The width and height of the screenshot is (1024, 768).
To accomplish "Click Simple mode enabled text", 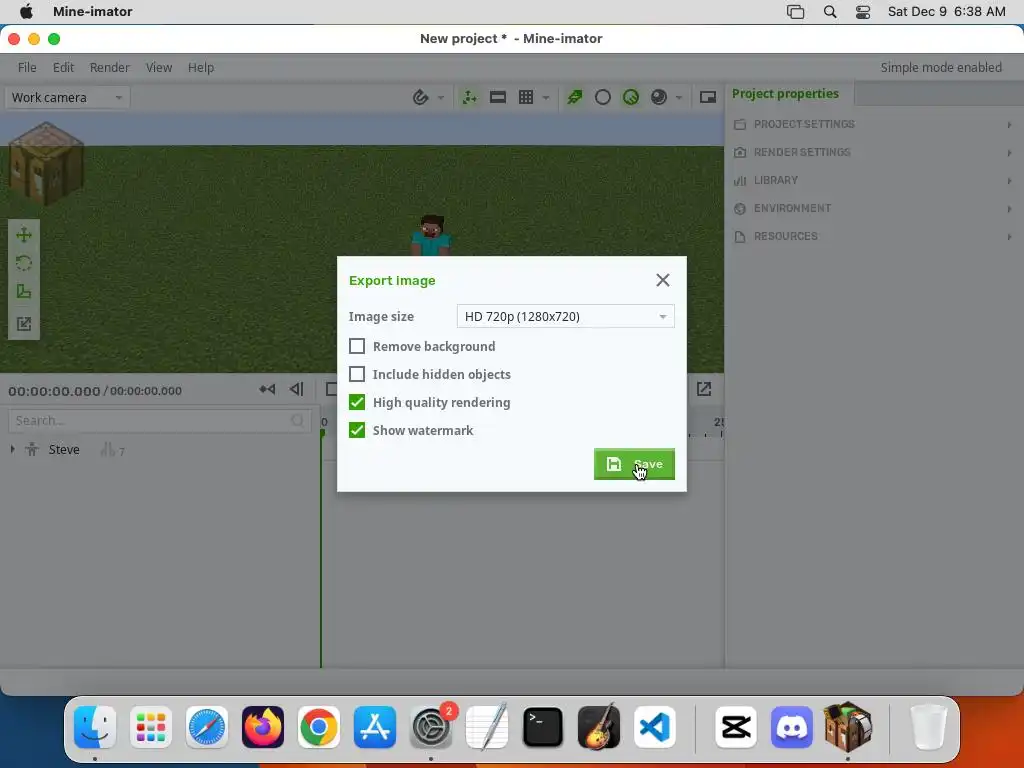I will [940, 67].
